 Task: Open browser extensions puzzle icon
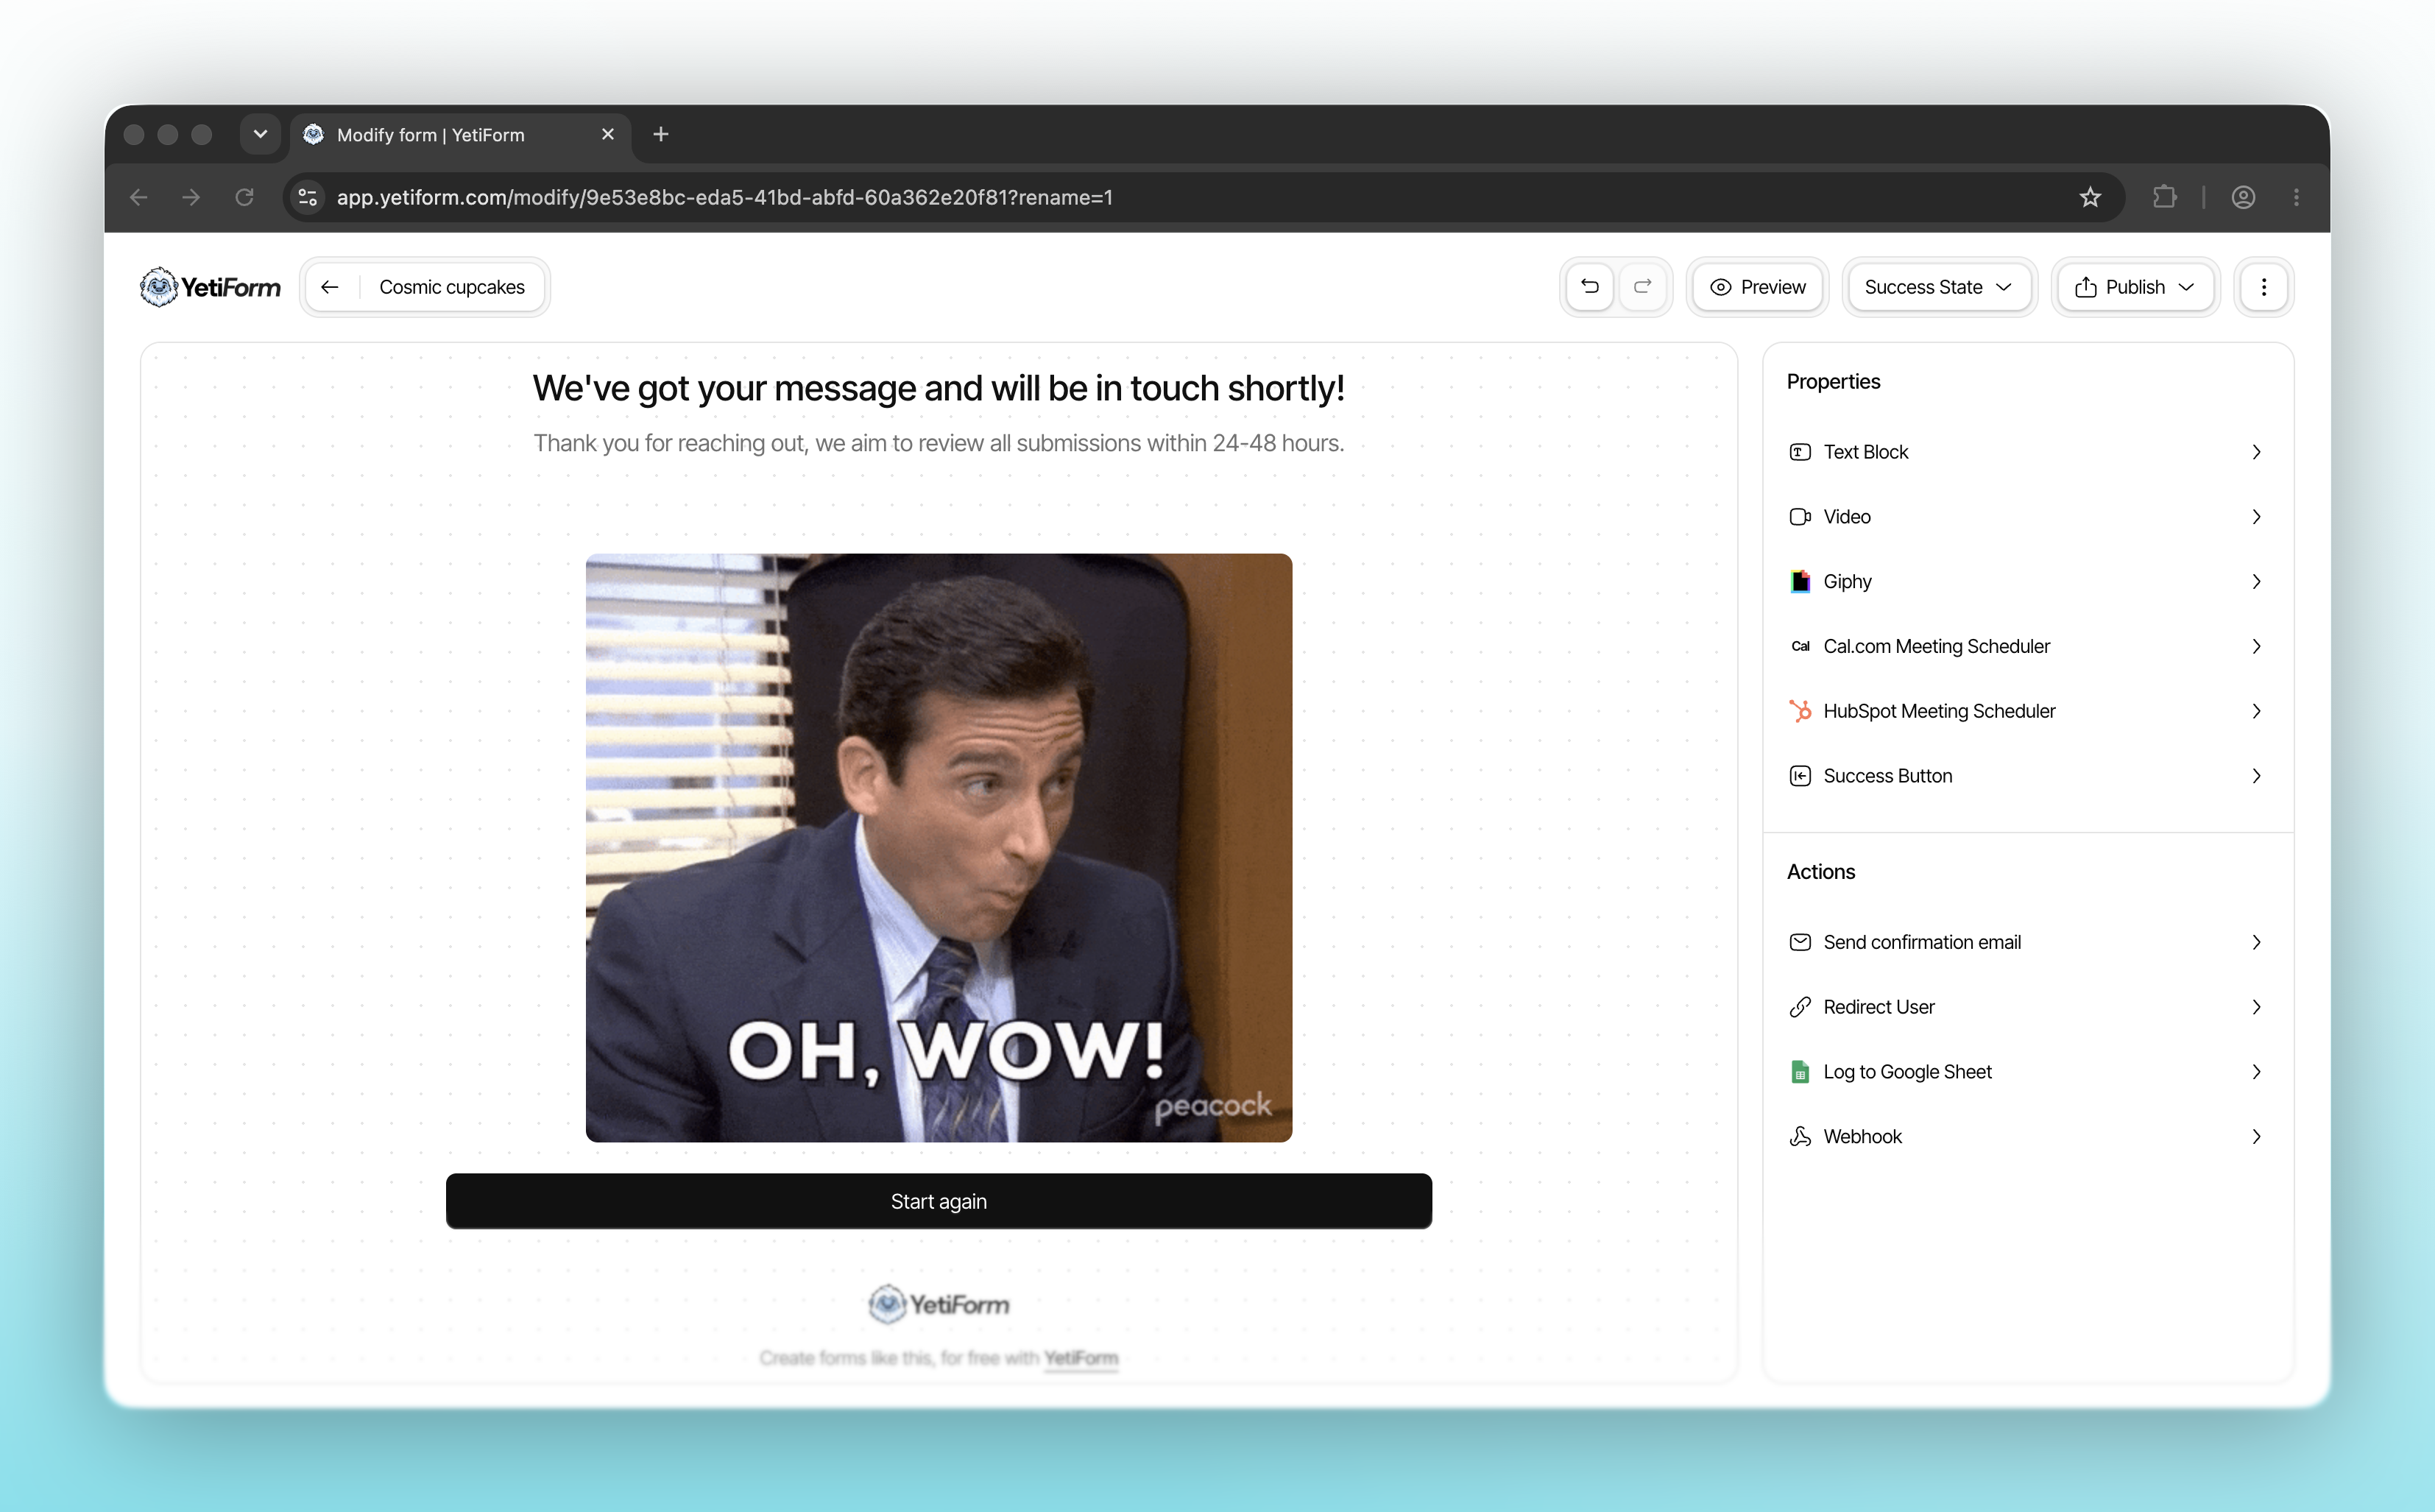point(2164,197)
